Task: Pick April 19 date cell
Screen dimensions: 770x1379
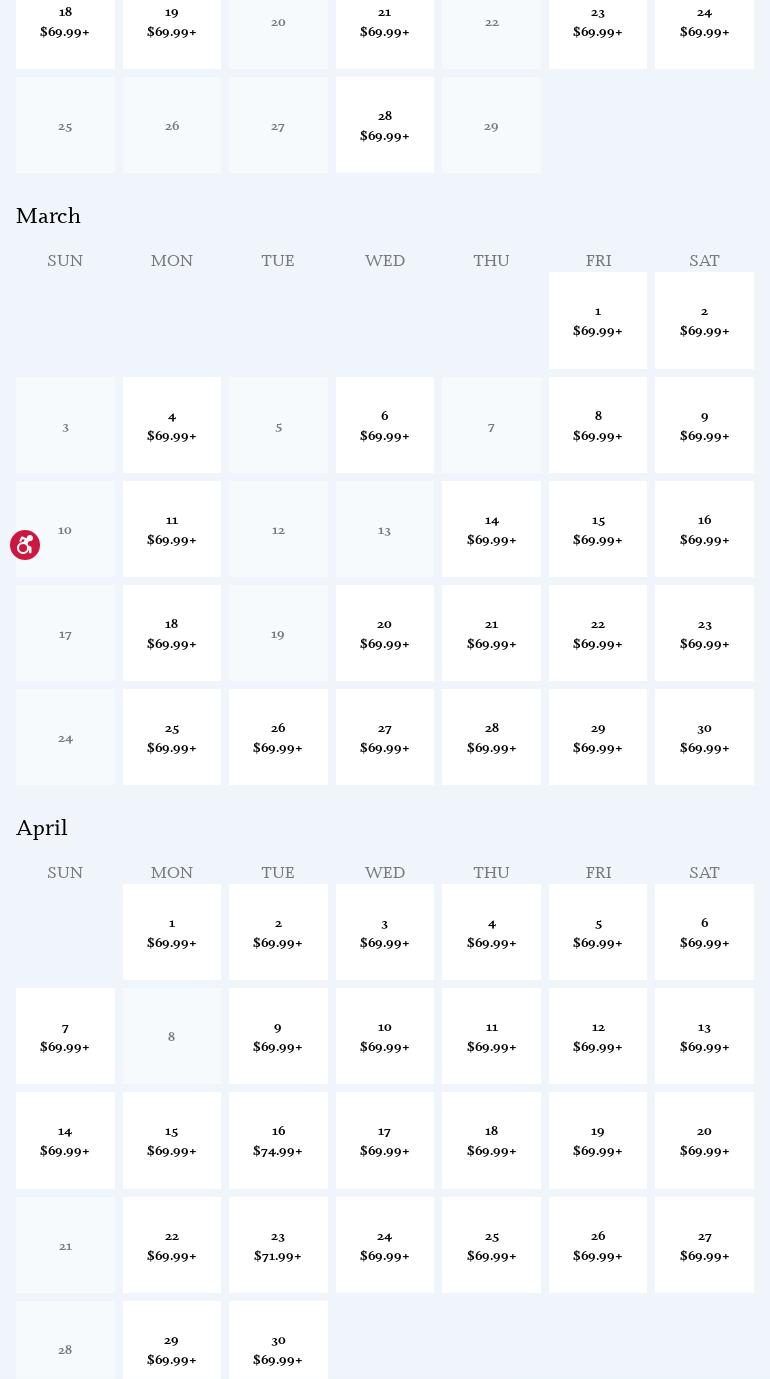Action: coord(598,1141)
